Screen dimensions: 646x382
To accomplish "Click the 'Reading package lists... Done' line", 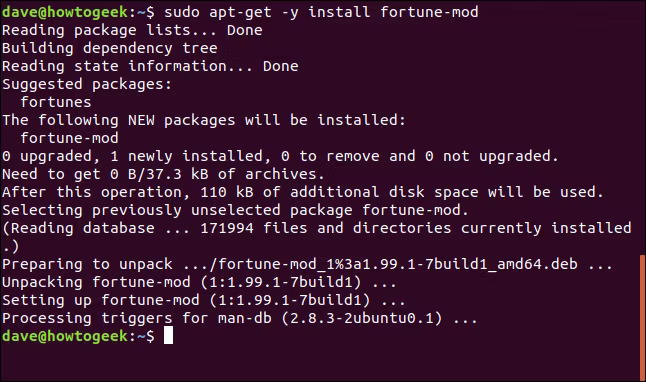I will click(x=132, y=30).
